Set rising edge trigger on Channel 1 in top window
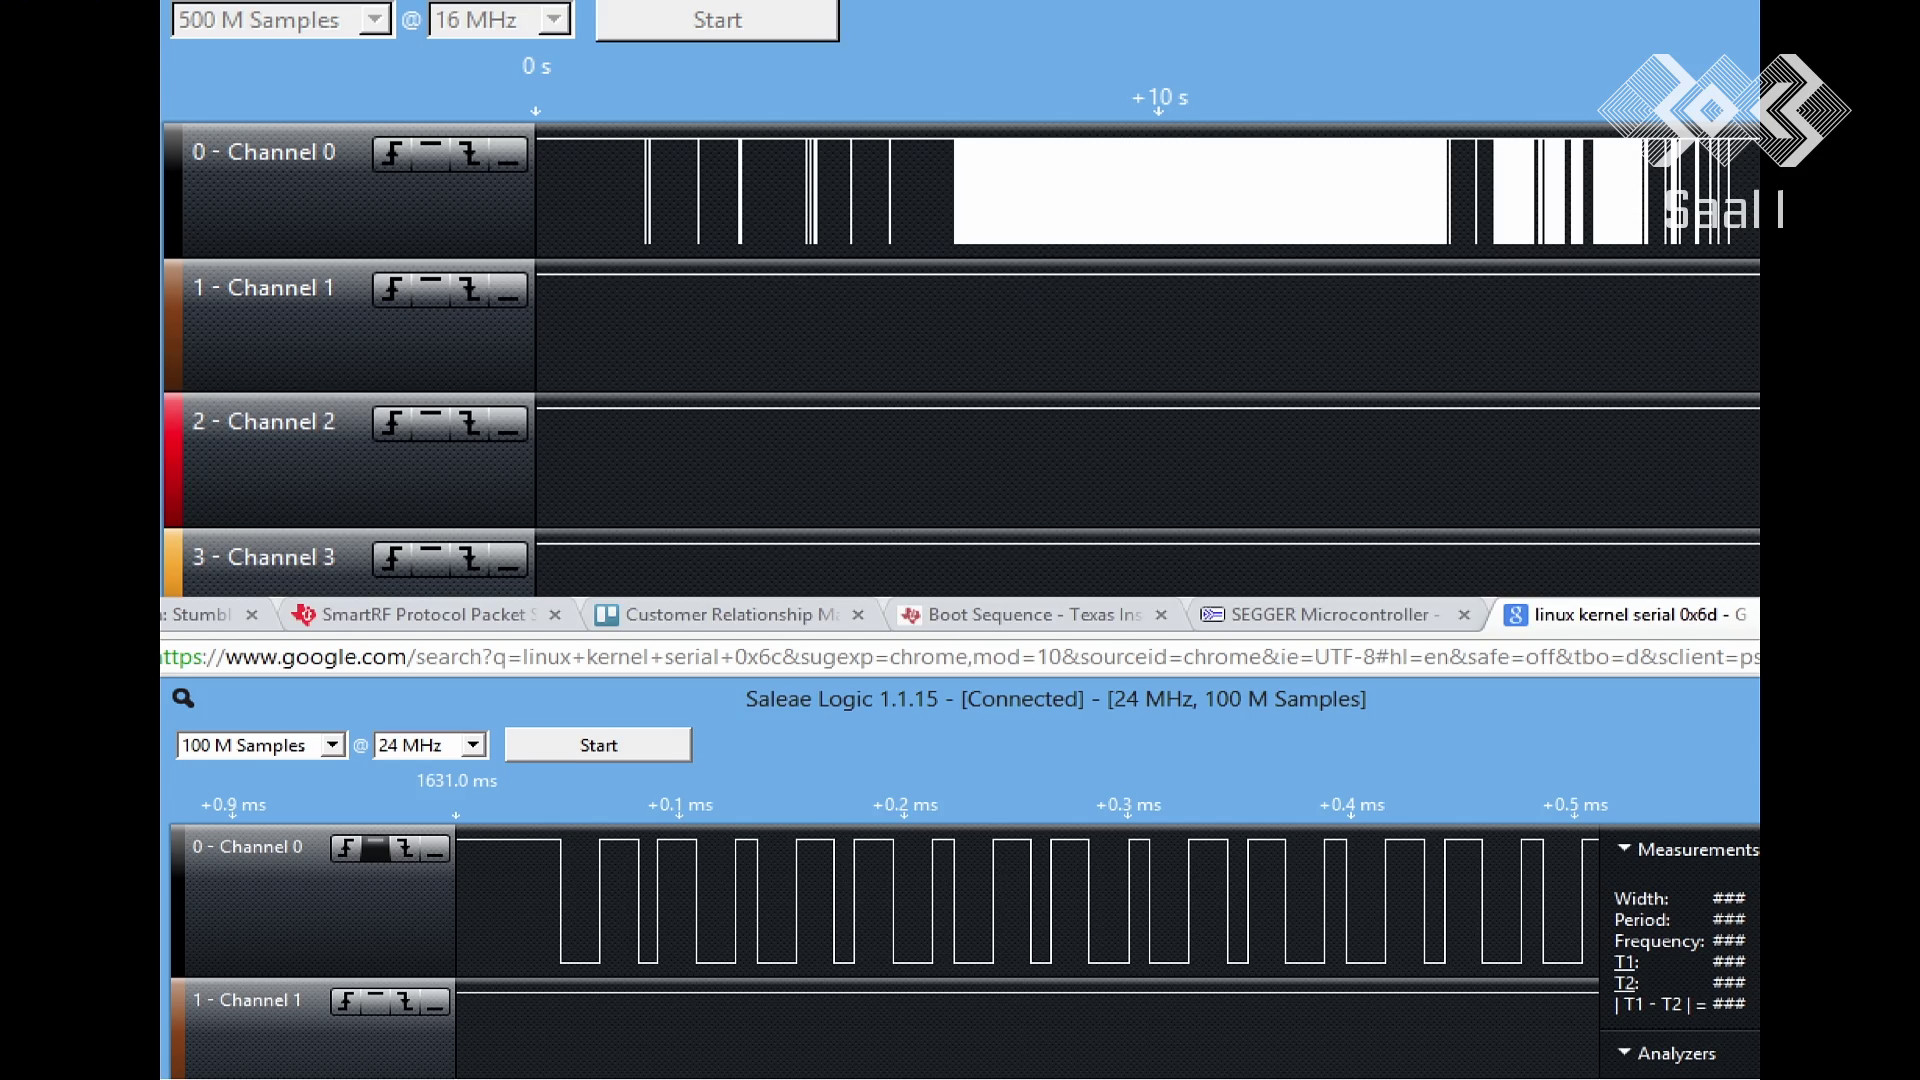Image resolution: width=1920 pixels, height=1080 pixels. pos(392,290)
